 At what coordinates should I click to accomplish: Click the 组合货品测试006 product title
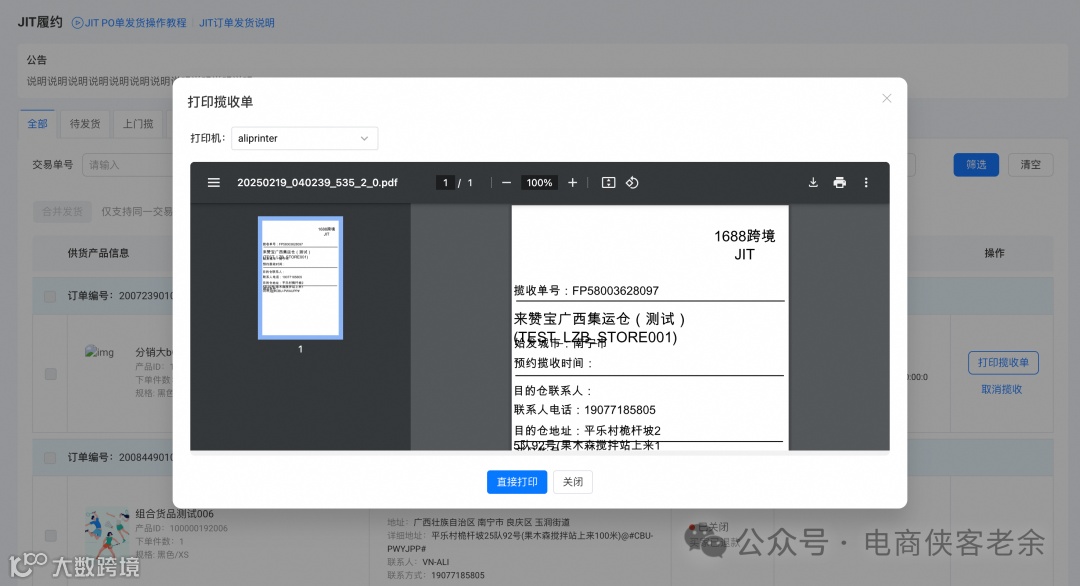174,514
